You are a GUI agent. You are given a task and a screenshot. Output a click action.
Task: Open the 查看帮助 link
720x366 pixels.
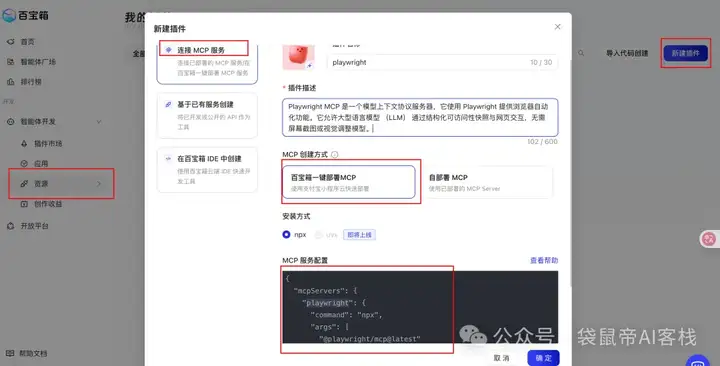544,260
